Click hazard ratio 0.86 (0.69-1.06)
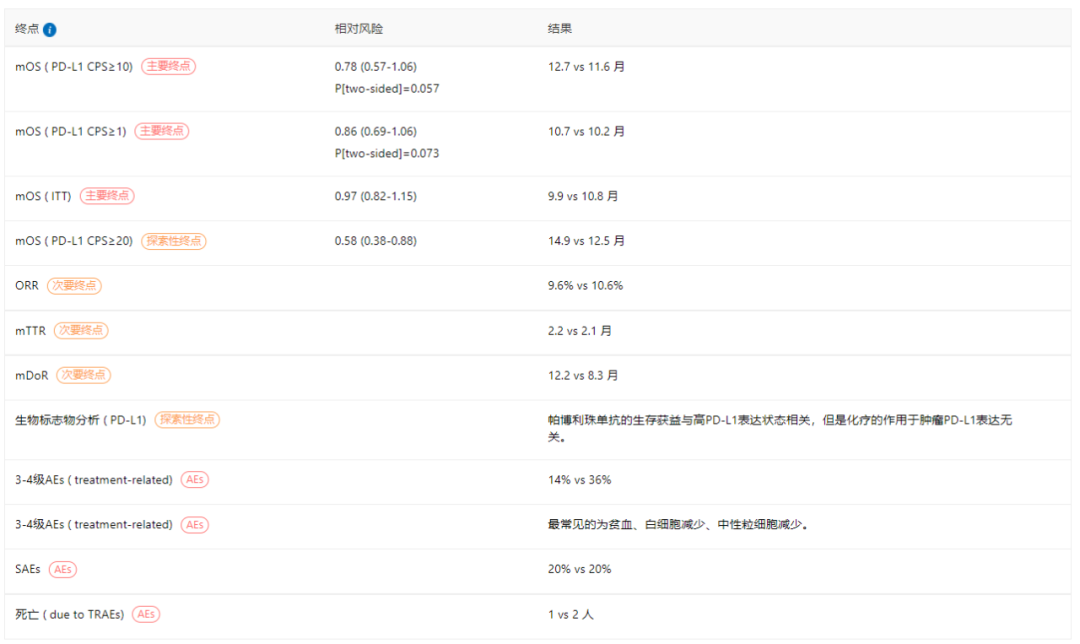Screen dimensions: 1080x644 (375, 132)
